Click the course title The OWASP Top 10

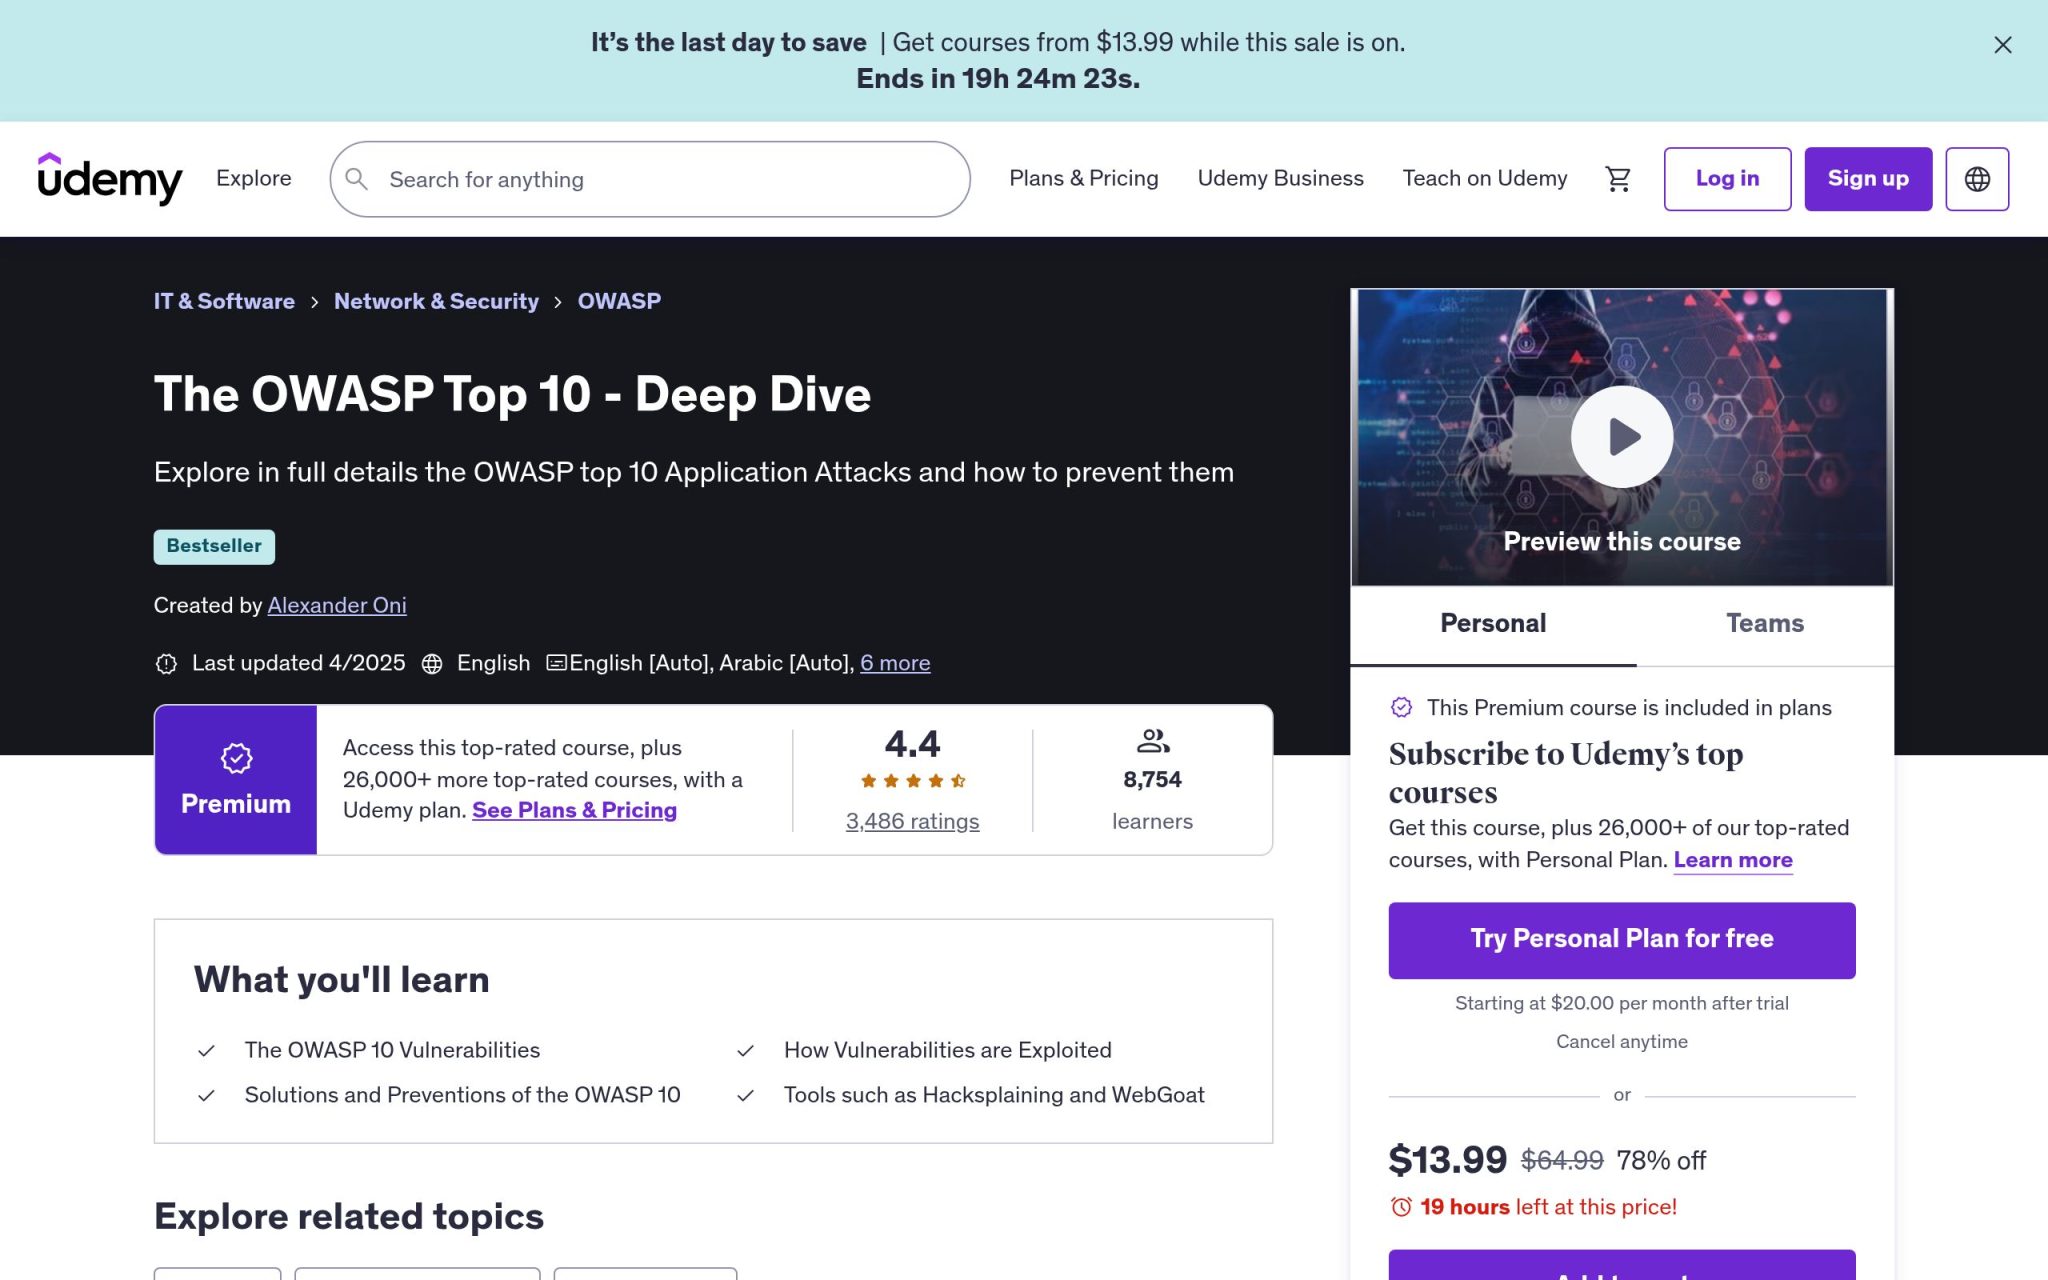[x=512, y=394]
